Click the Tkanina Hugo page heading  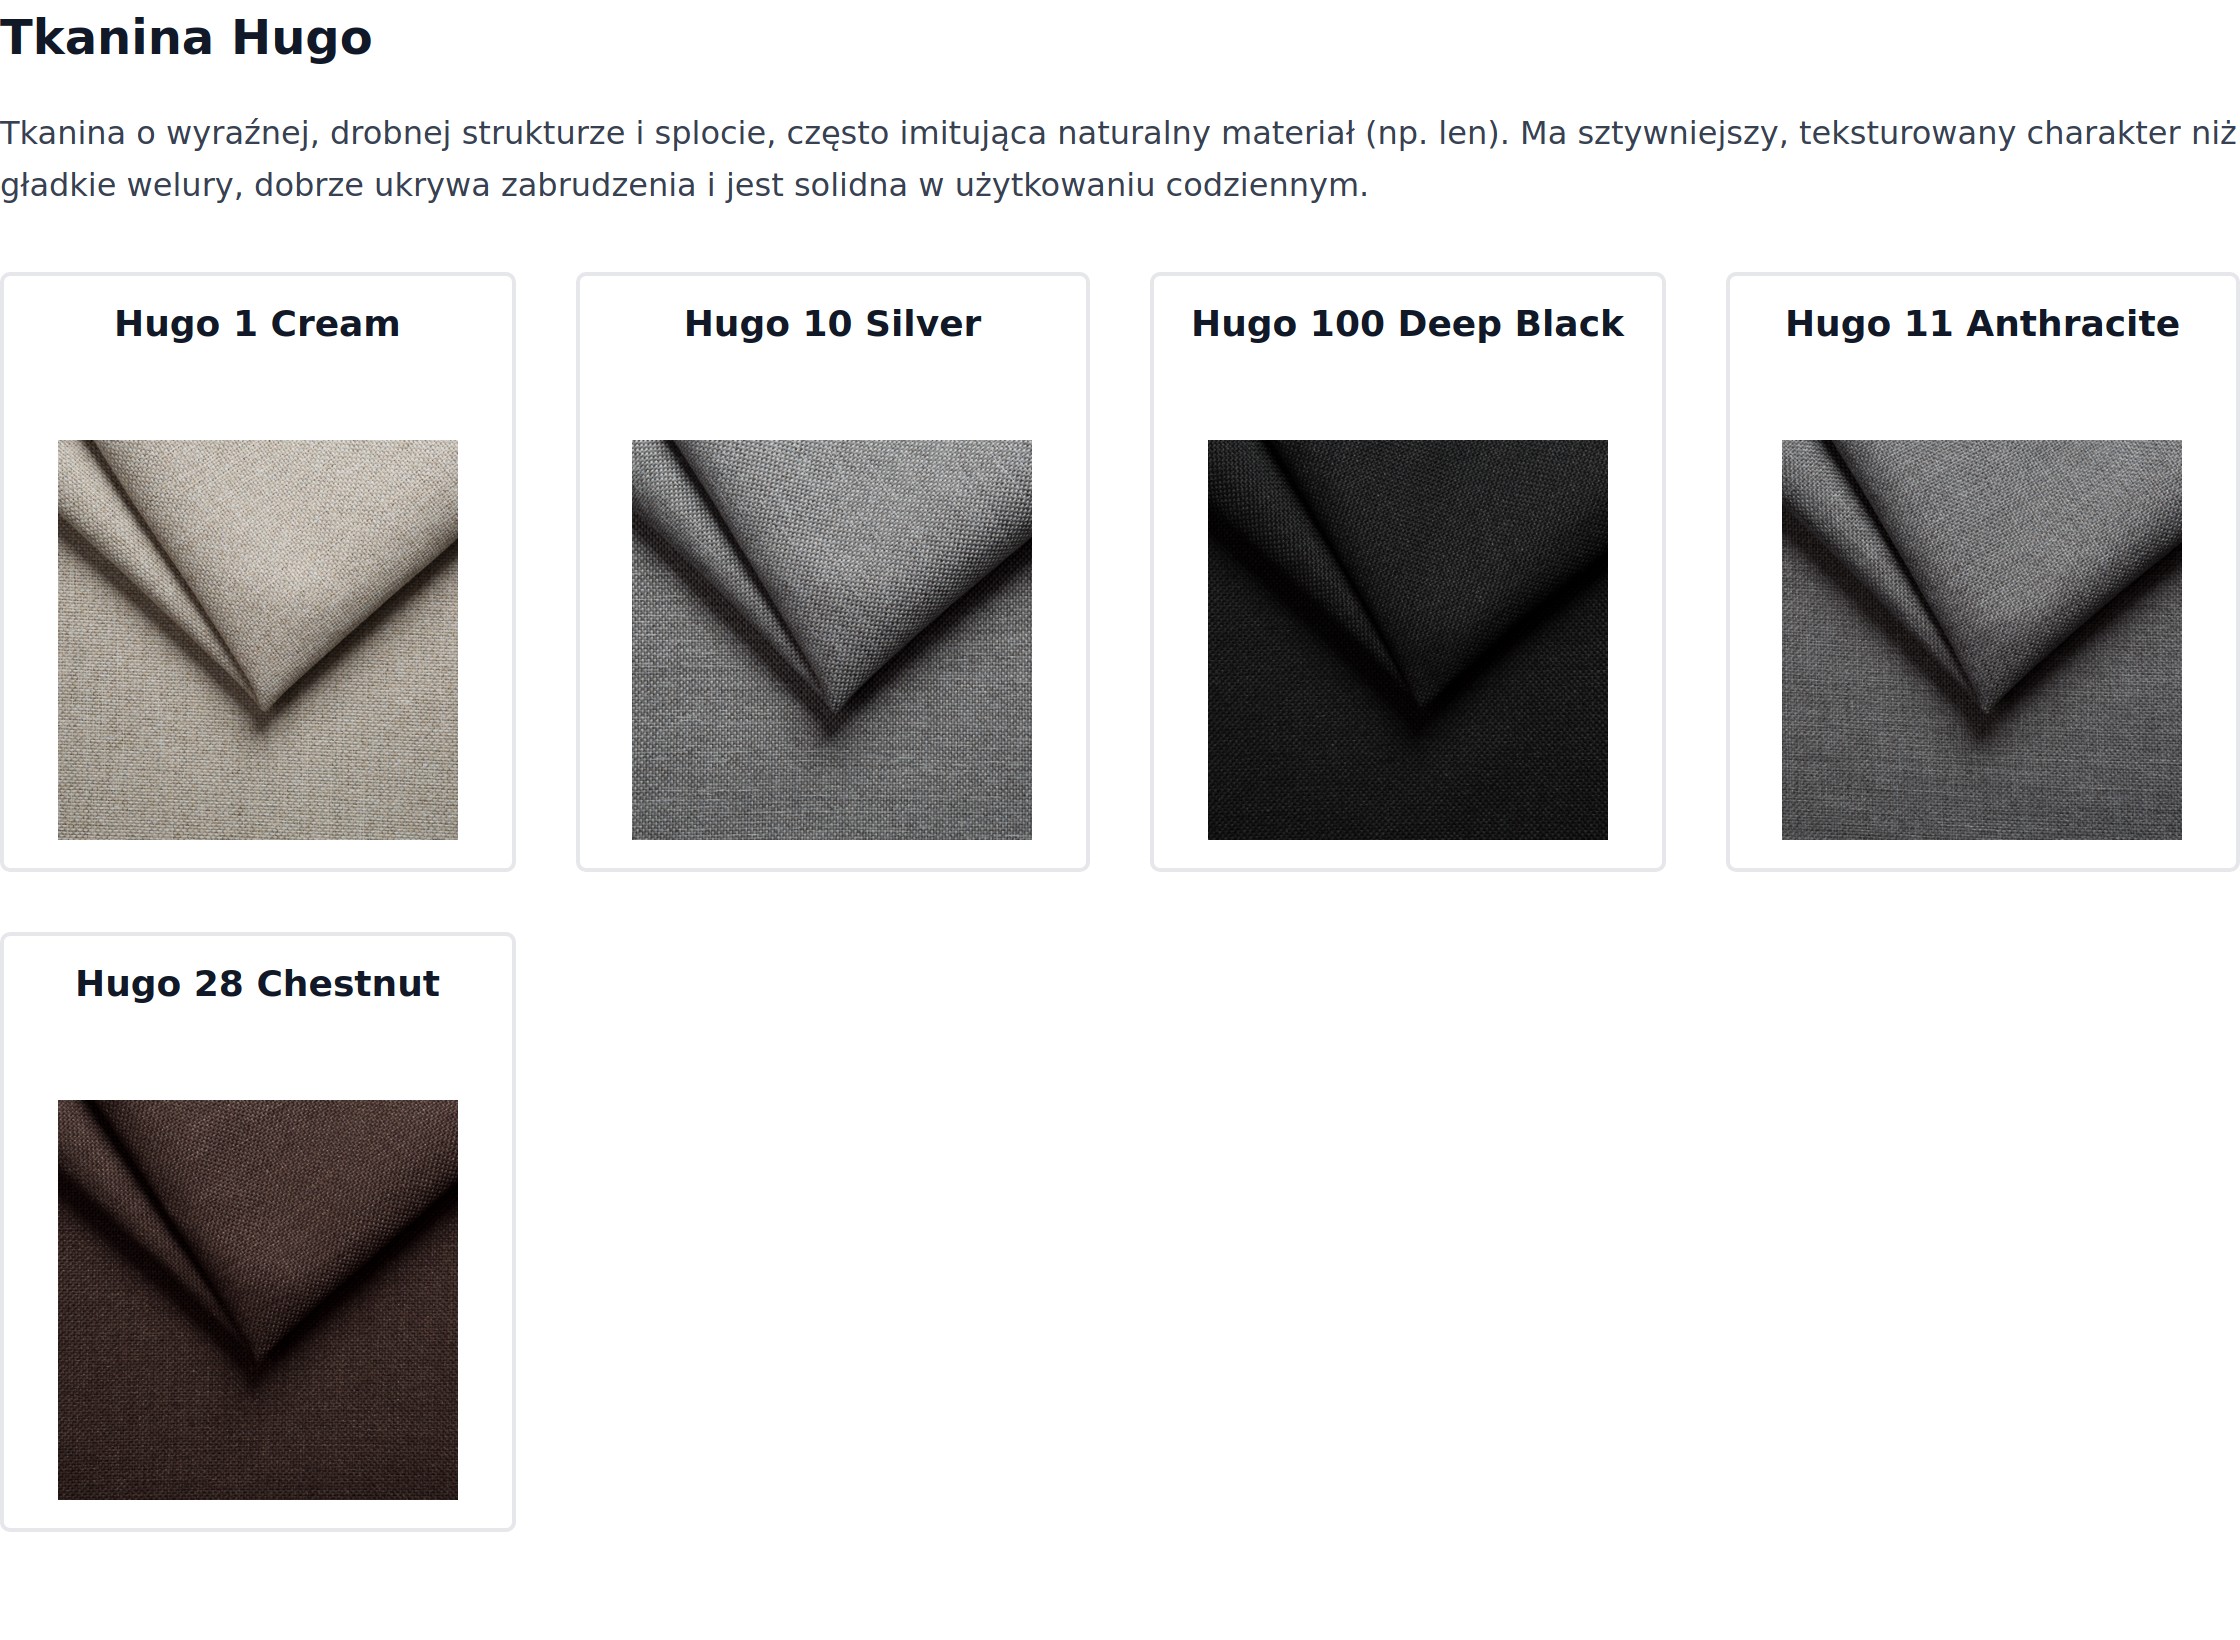coord(186,38)
